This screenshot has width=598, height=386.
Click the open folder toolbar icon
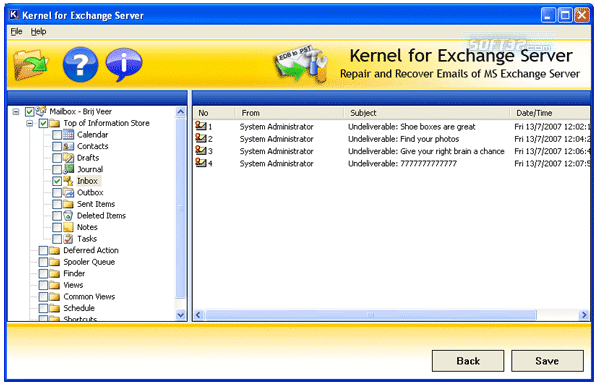[31, 64]
